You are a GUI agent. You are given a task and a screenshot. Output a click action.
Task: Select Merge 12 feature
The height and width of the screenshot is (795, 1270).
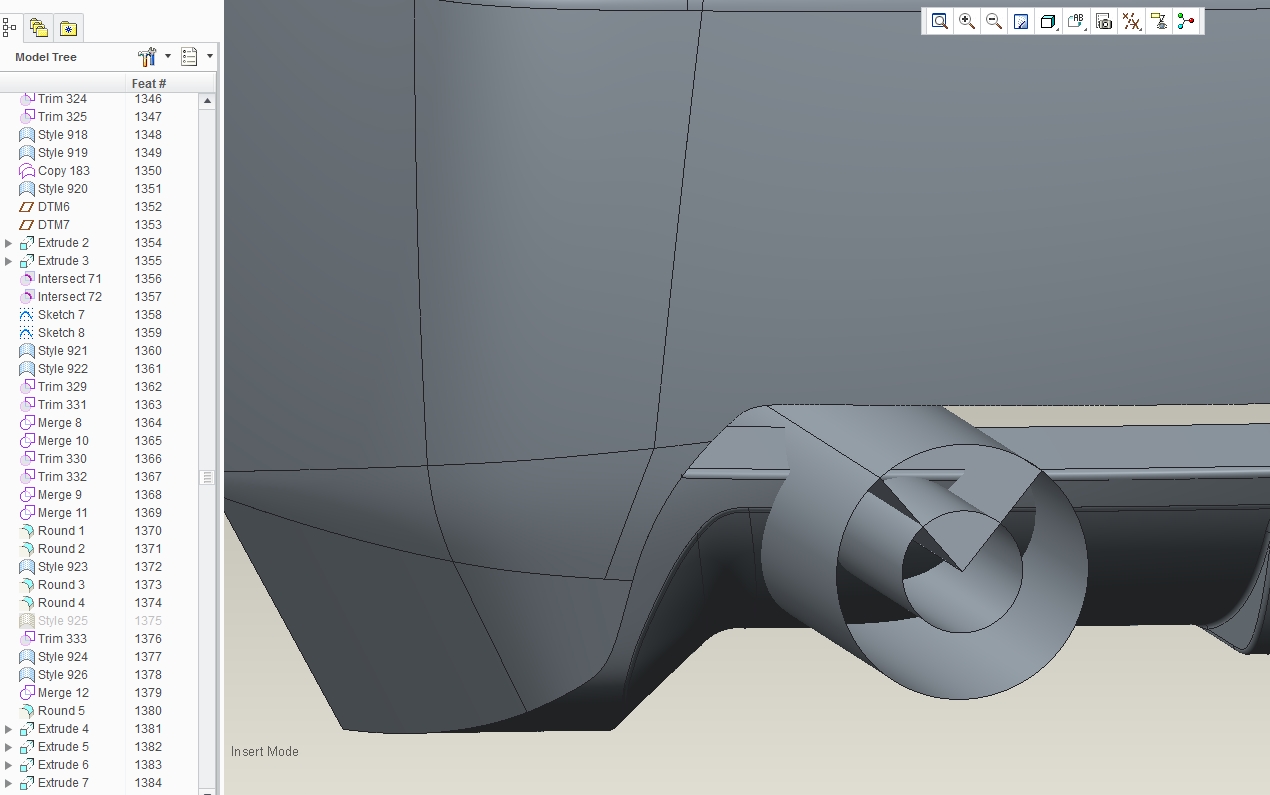tap(63, 693)
